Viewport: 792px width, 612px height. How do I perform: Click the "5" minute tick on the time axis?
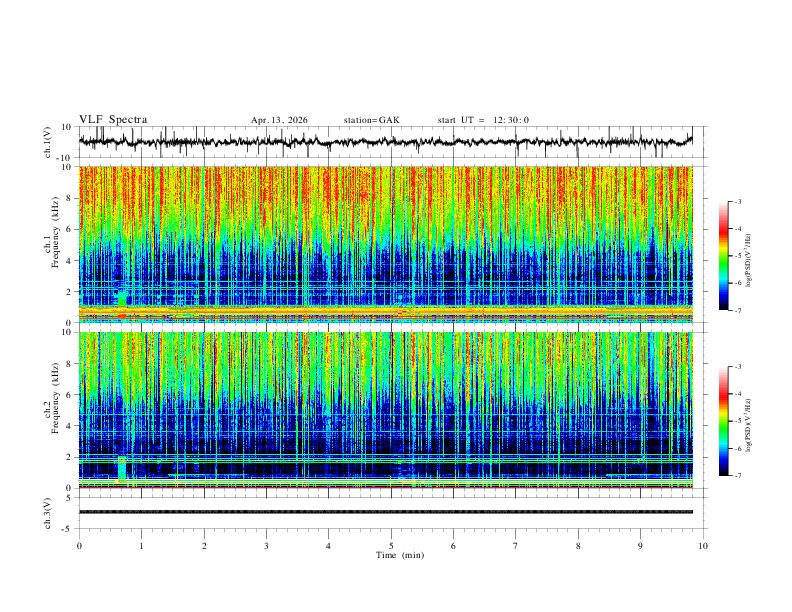(391, 546)
